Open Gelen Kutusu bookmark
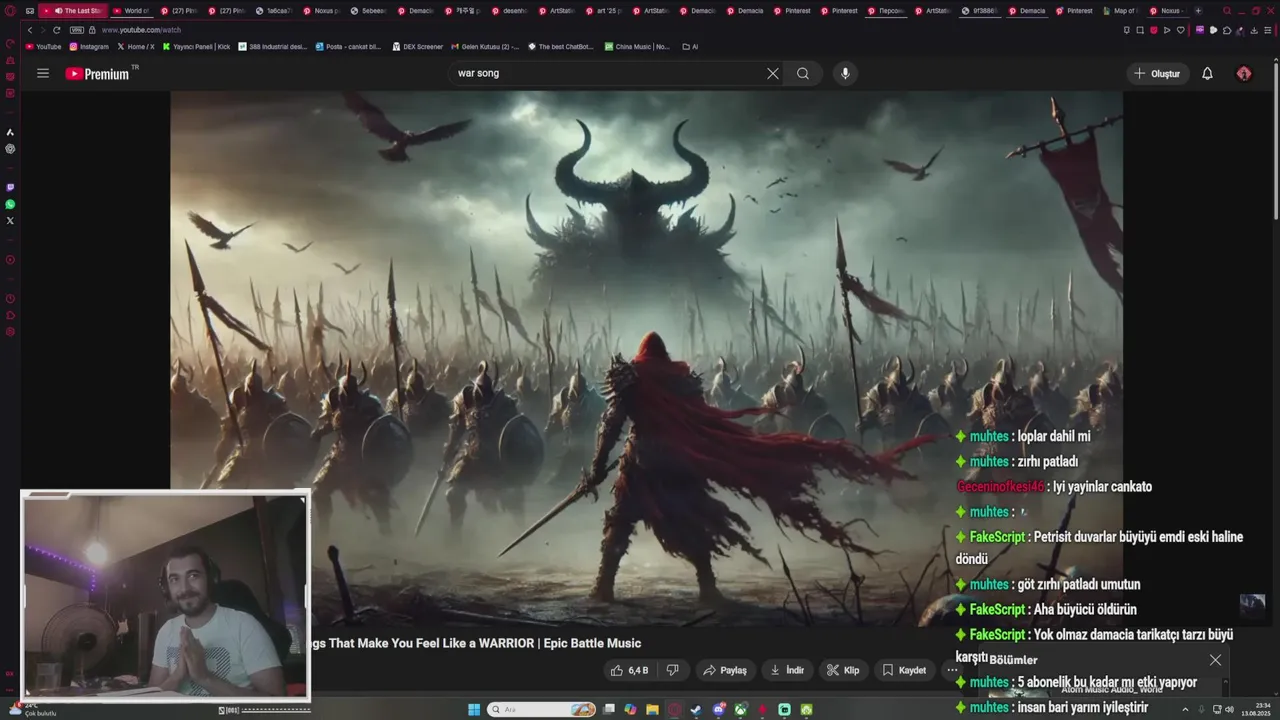Viewport: 1280px width, 720px height. pos(485,47)
